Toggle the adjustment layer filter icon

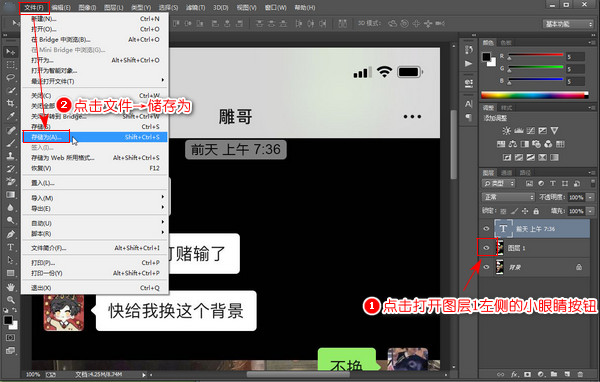[x=541, y=184]
